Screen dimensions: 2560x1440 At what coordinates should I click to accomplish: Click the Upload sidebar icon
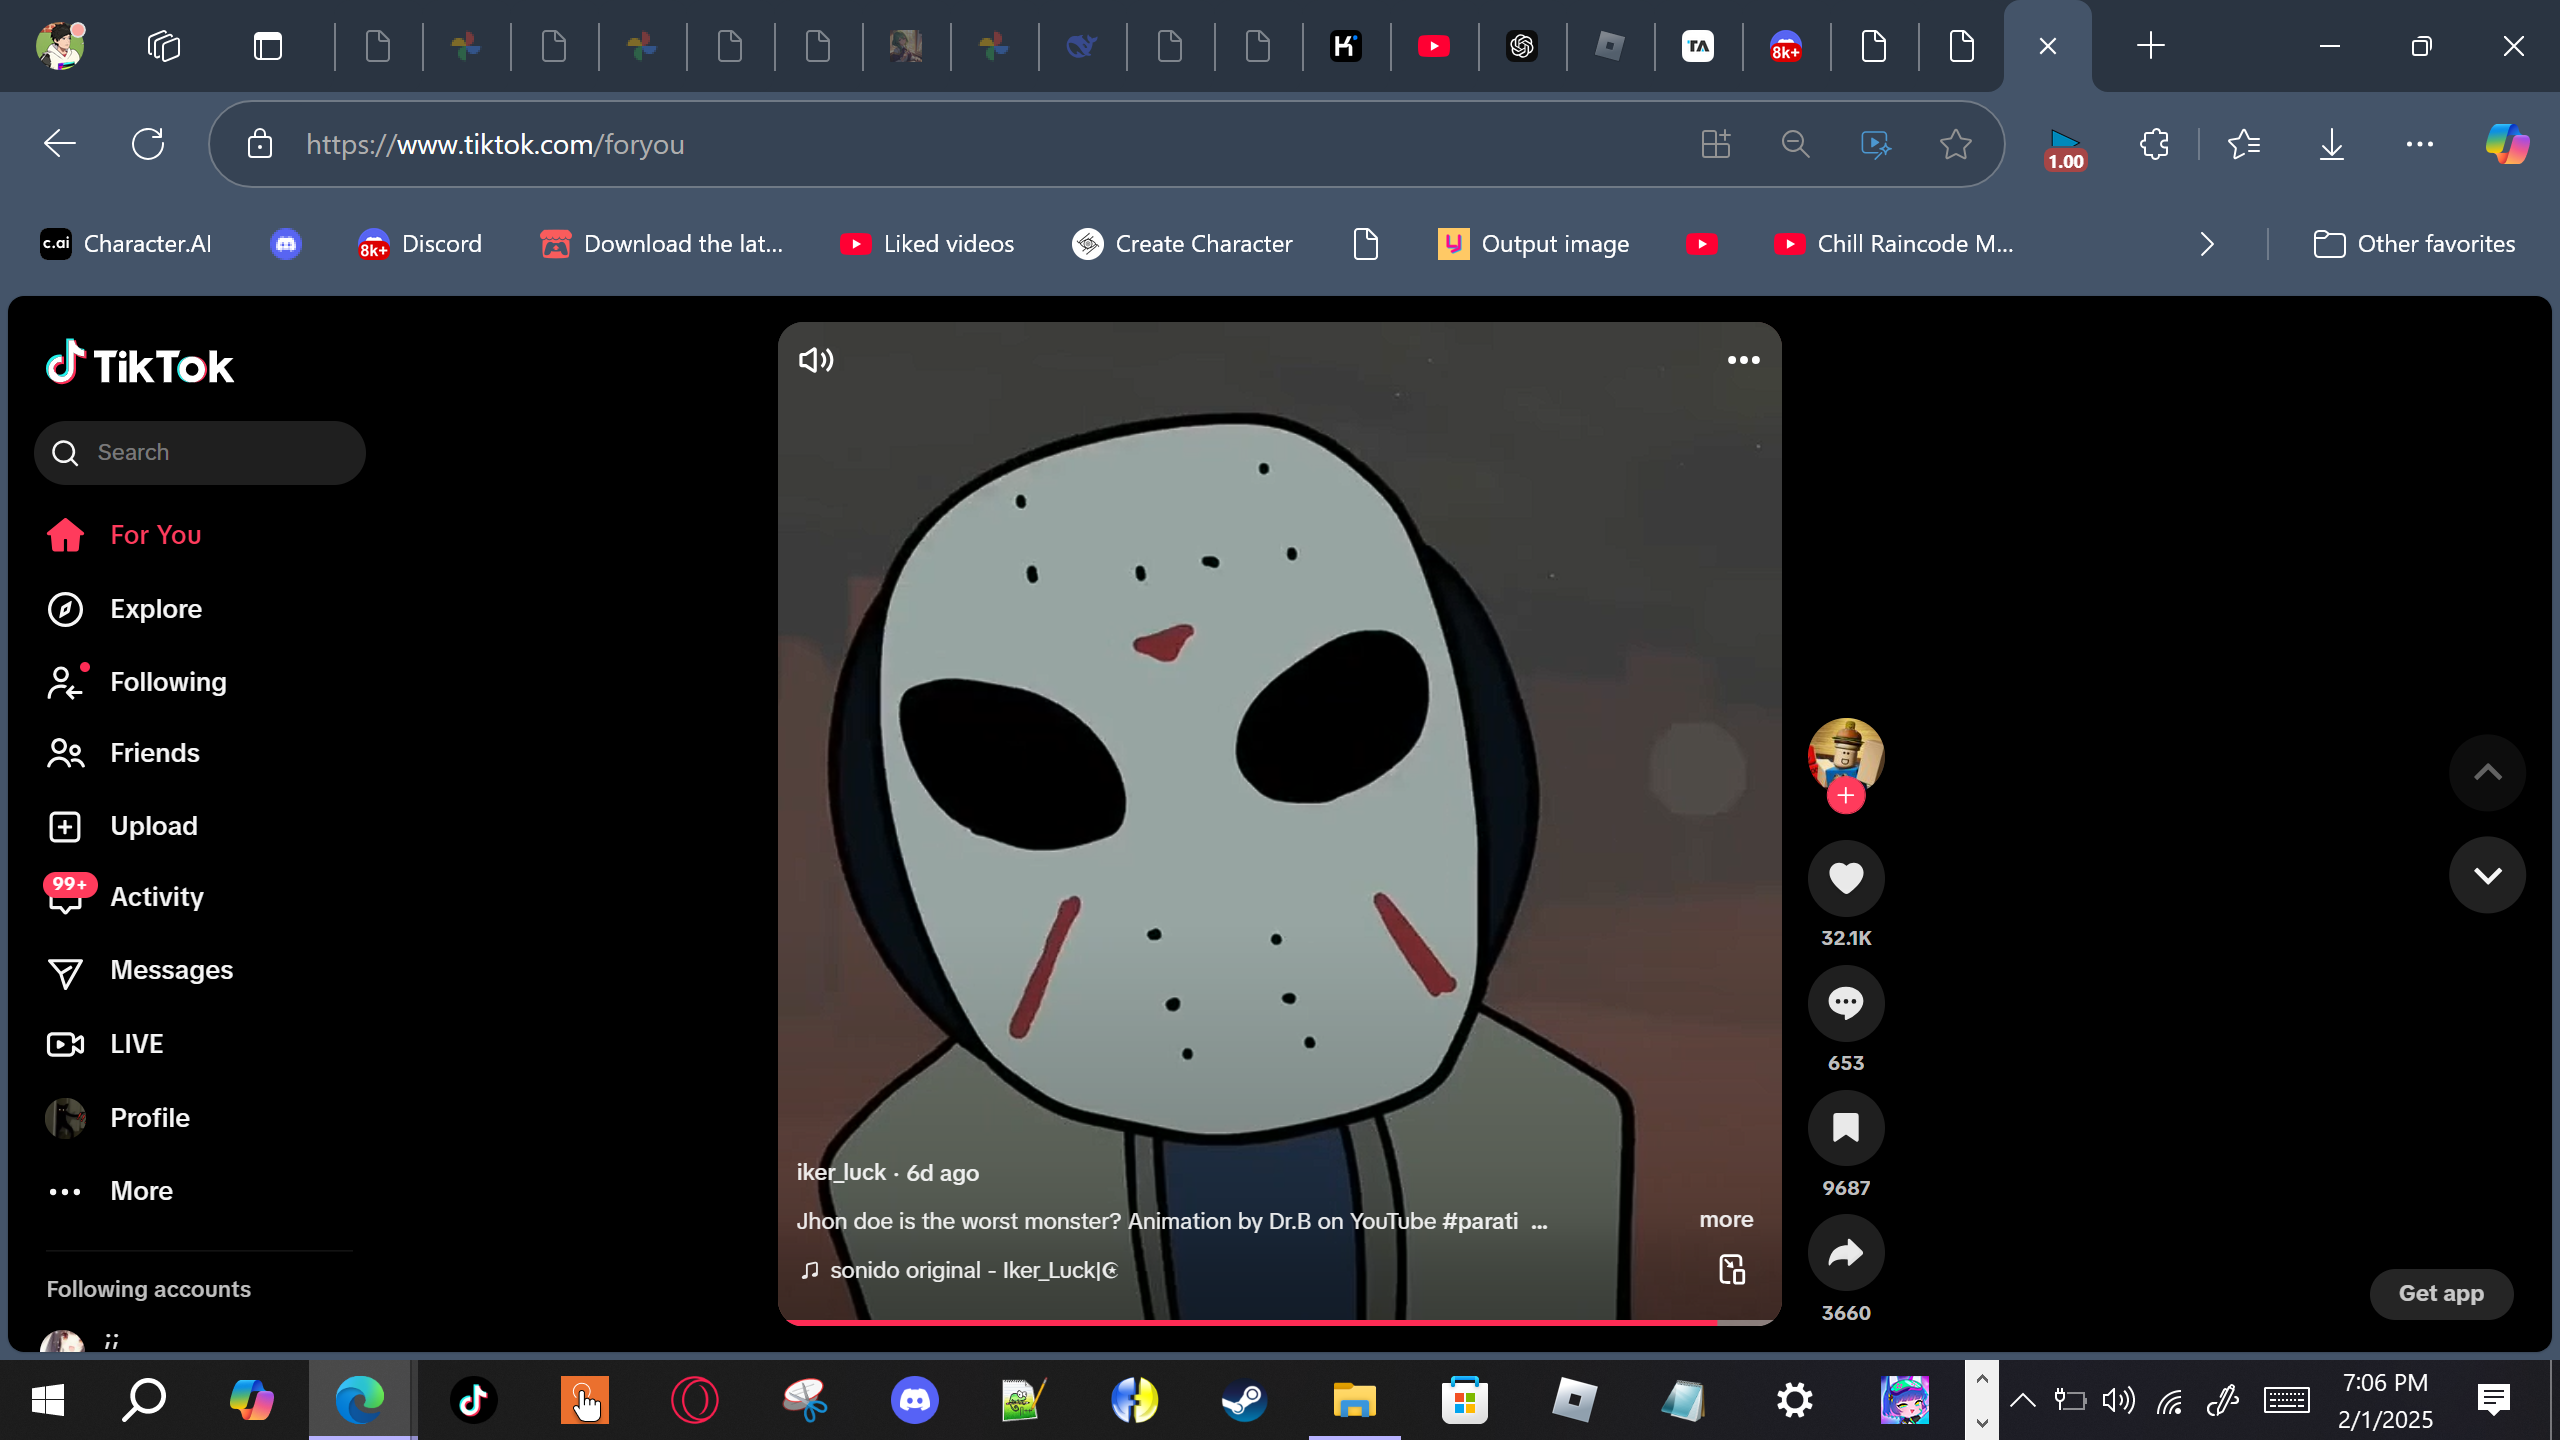(x=66, y=826)
